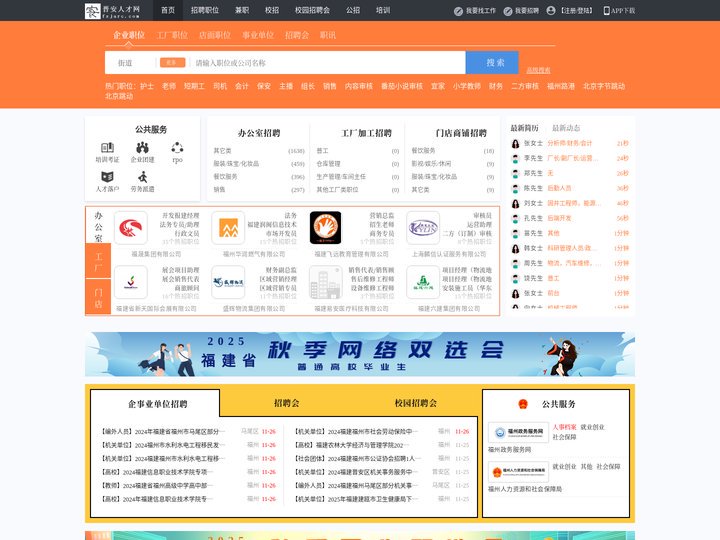720x540 pixels.
Task: Click the national emblem icon beside 公共服务
Action: point(523,404)
